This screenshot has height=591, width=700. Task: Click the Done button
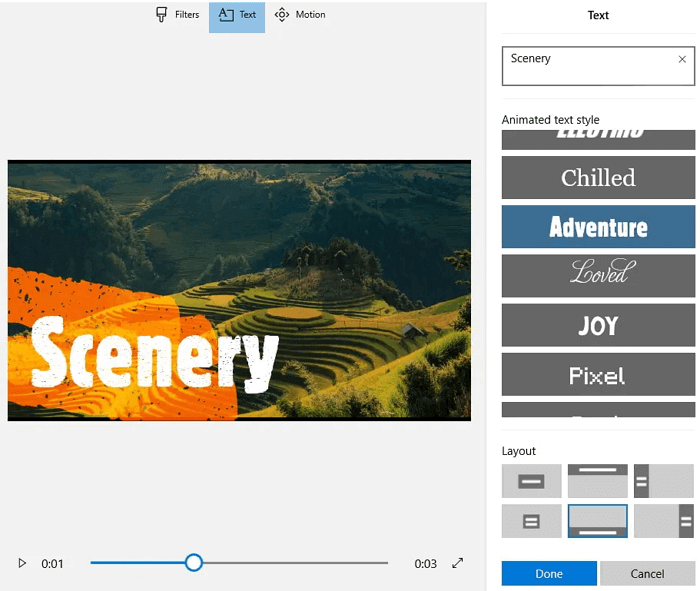pyautogui.click(x=549, y=574)
